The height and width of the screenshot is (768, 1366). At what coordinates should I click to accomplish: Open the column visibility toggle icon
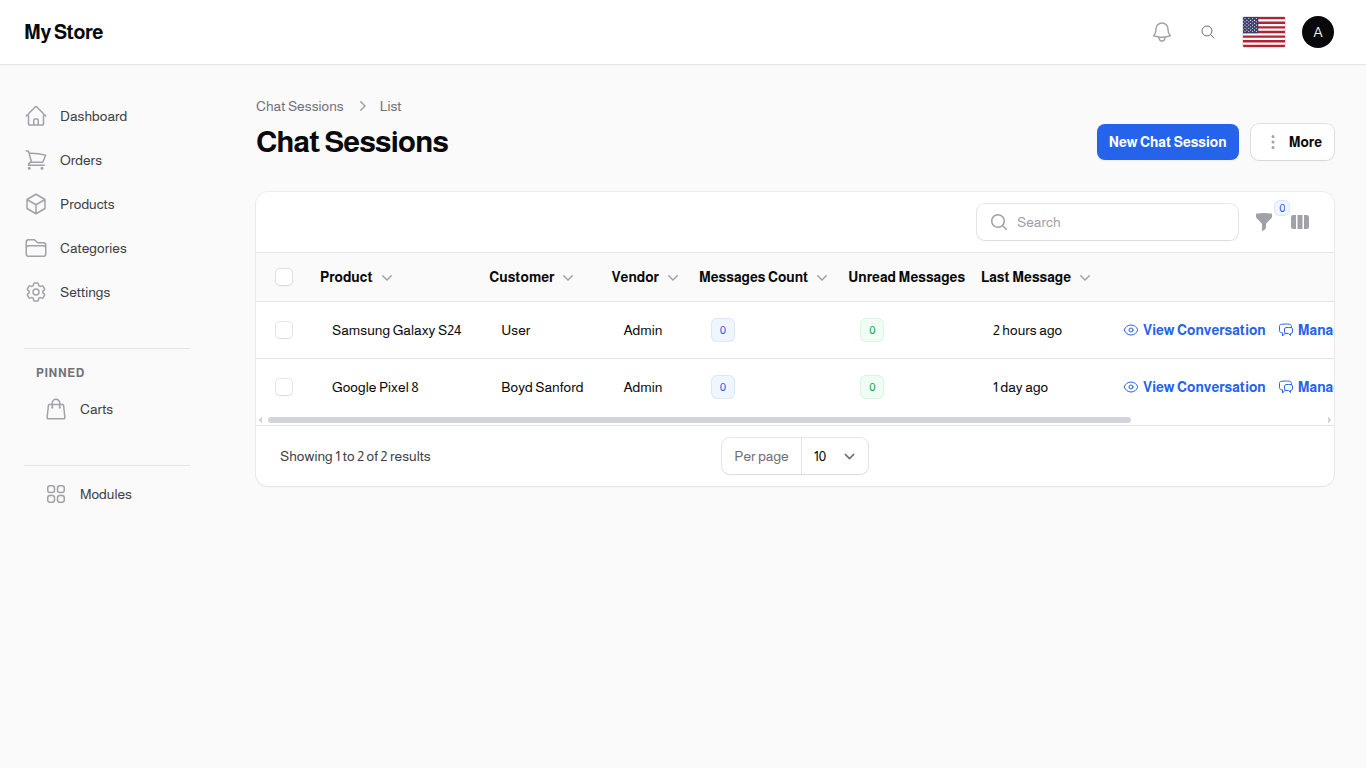point(1300,222)
